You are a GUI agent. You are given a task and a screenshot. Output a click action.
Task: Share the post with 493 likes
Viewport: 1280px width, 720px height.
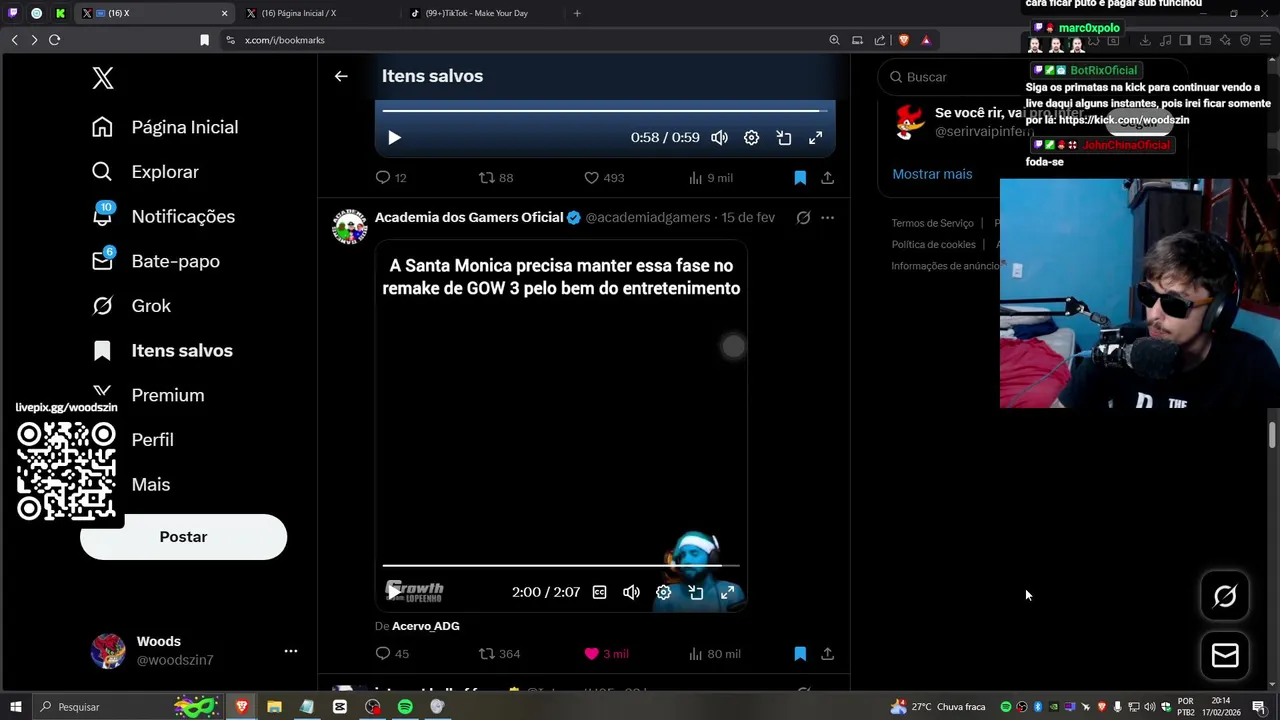tap(828, 178)
